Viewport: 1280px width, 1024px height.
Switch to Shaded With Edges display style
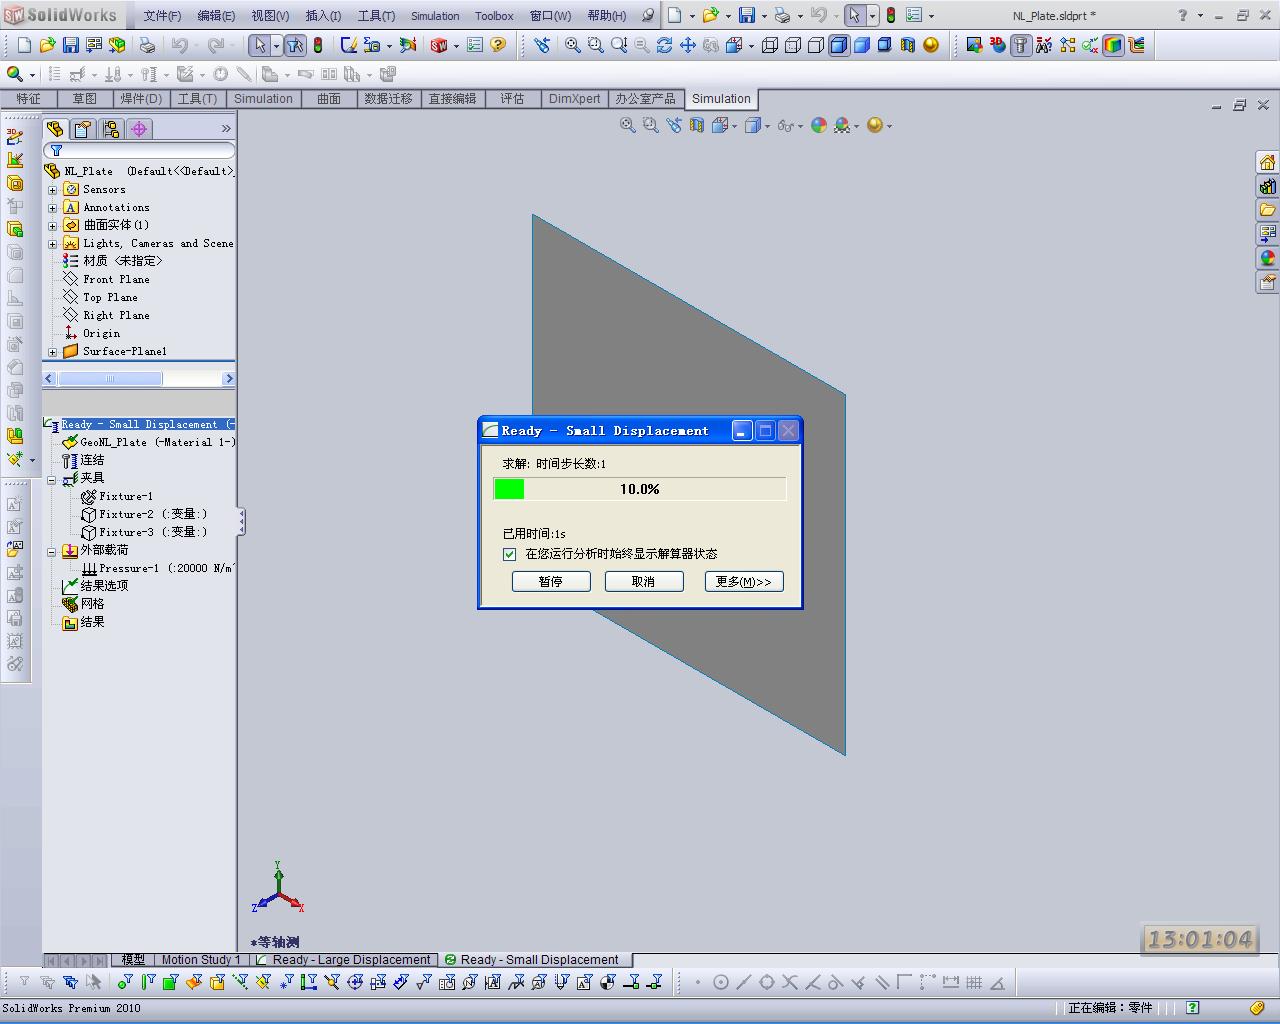(x=838, y=45)
